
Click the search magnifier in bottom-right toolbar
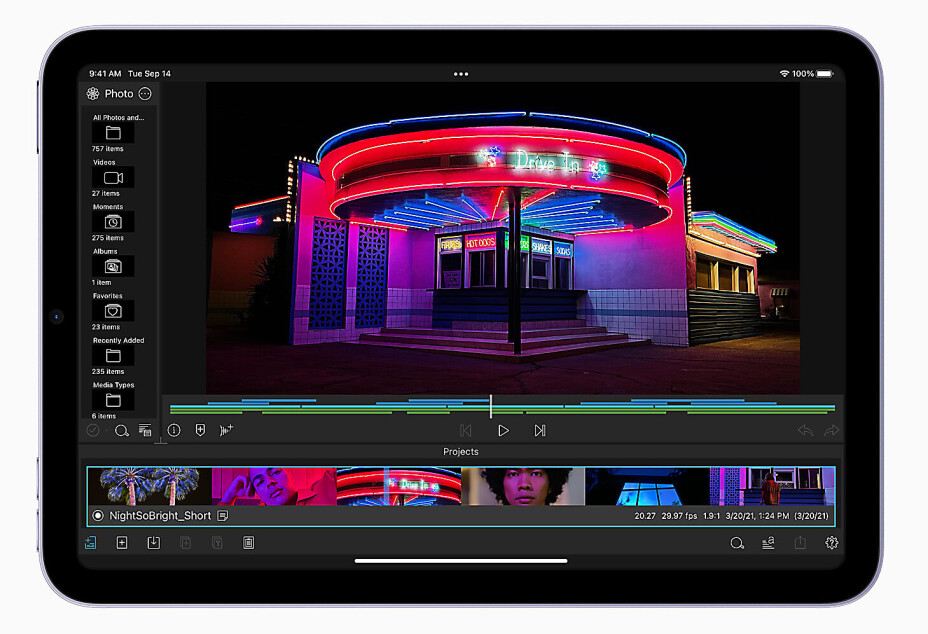pos(737,543)
